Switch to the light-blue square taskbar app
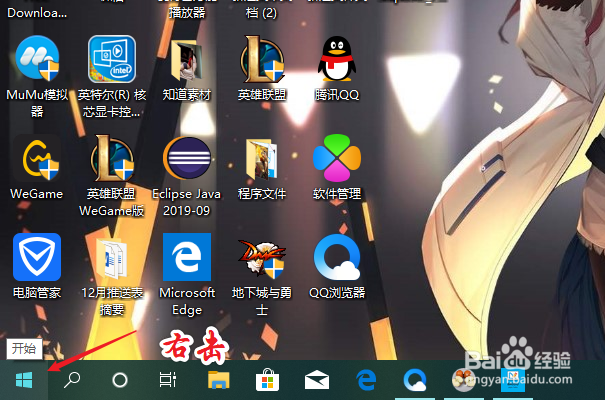Viewport: 605px width, 400px height. pyautogui.click(x=513, y=380)
